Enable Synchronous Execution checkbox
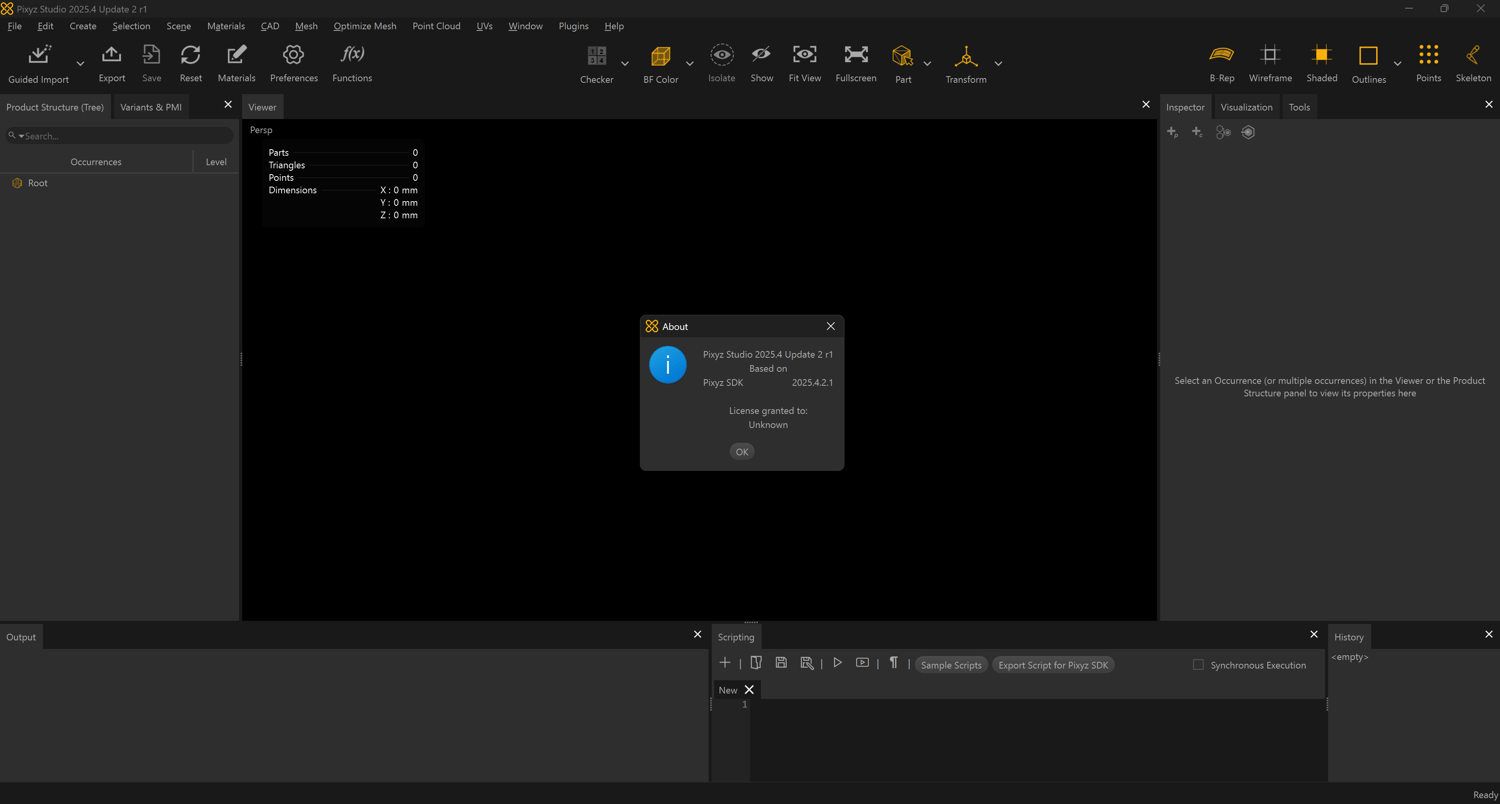The image size is (1500, 804). coord(1198,665)
